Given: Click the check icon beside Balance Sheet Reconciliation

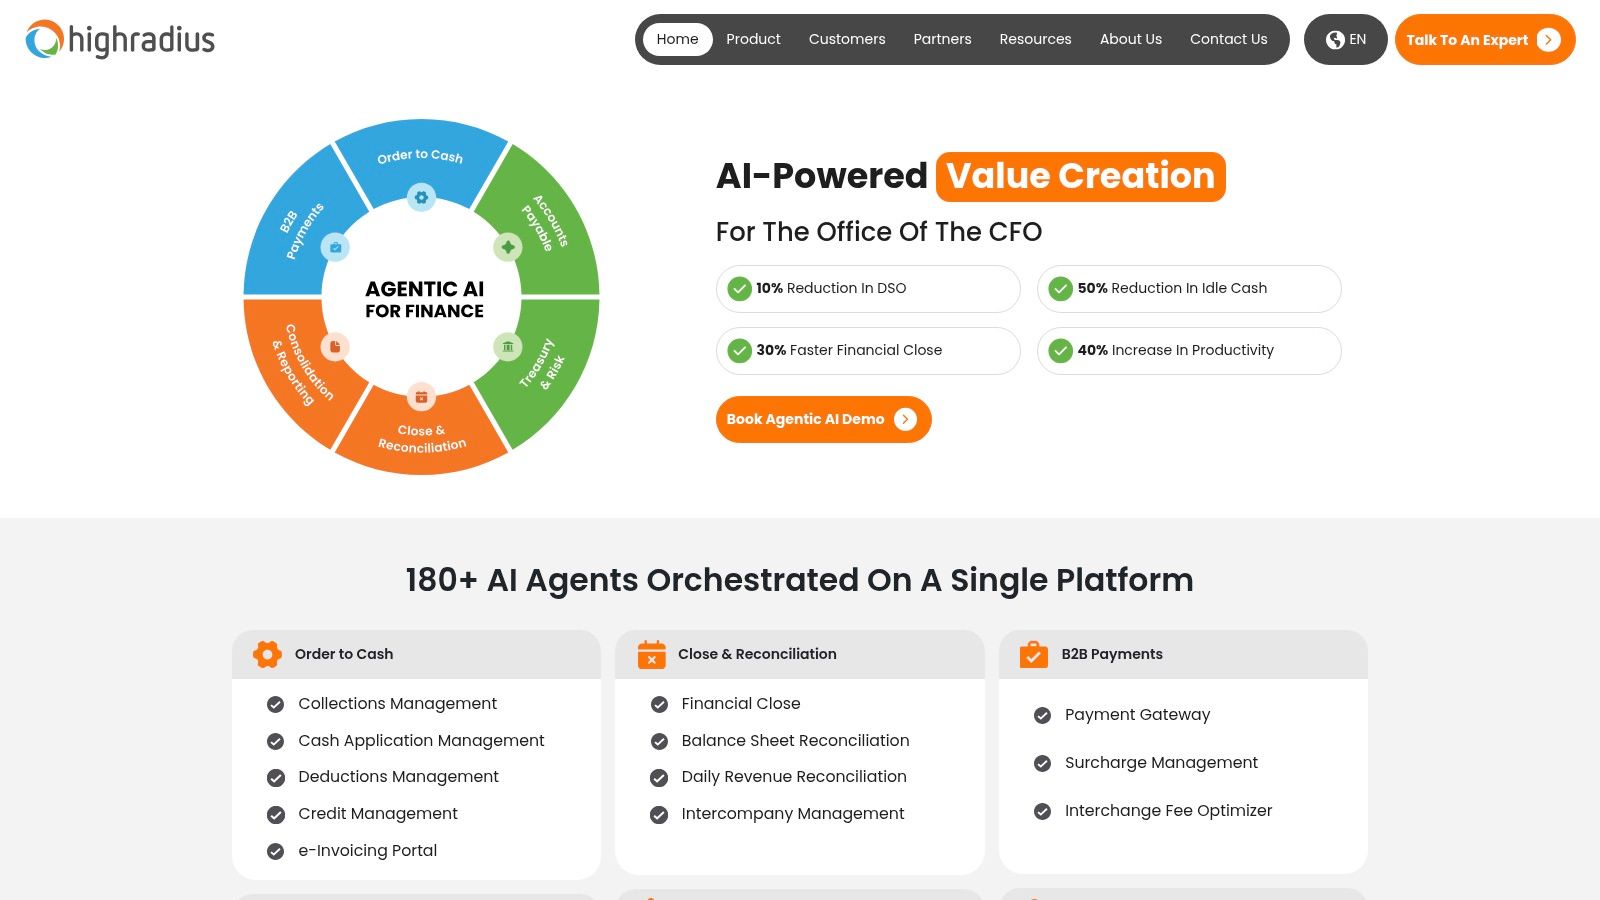Looking at the screenshot, I should click(659, 741).
